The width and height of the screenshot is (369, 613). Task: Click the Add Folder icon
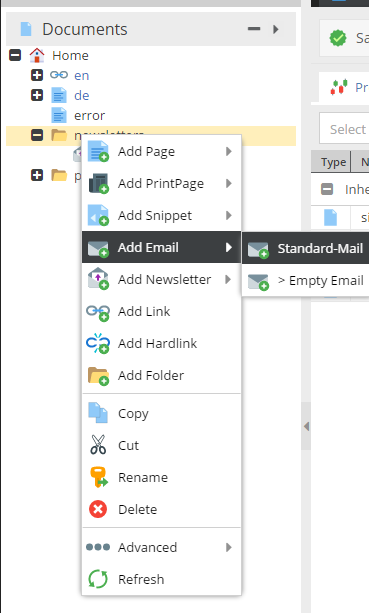pos(98,376)
